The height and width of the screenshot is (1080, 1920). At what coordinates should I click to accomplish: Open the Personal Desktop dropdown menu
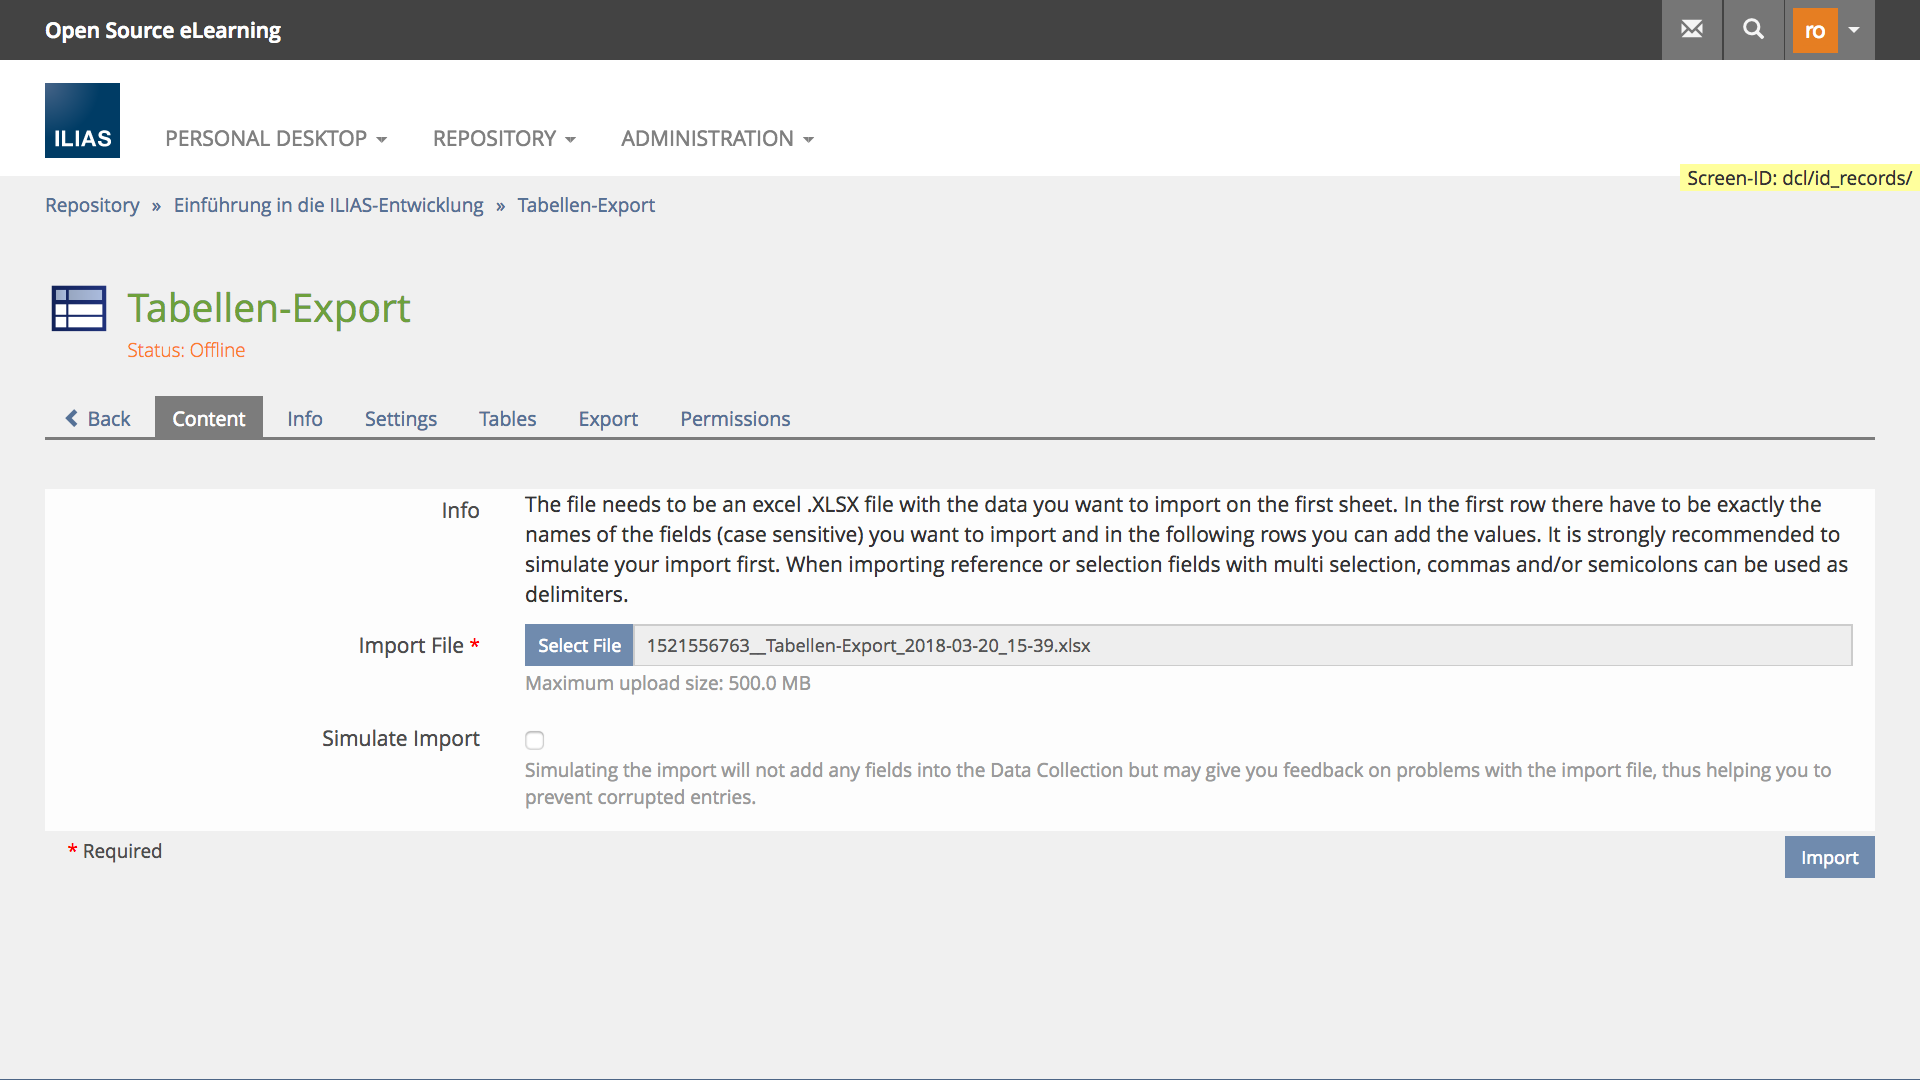(x=276, y=138)
